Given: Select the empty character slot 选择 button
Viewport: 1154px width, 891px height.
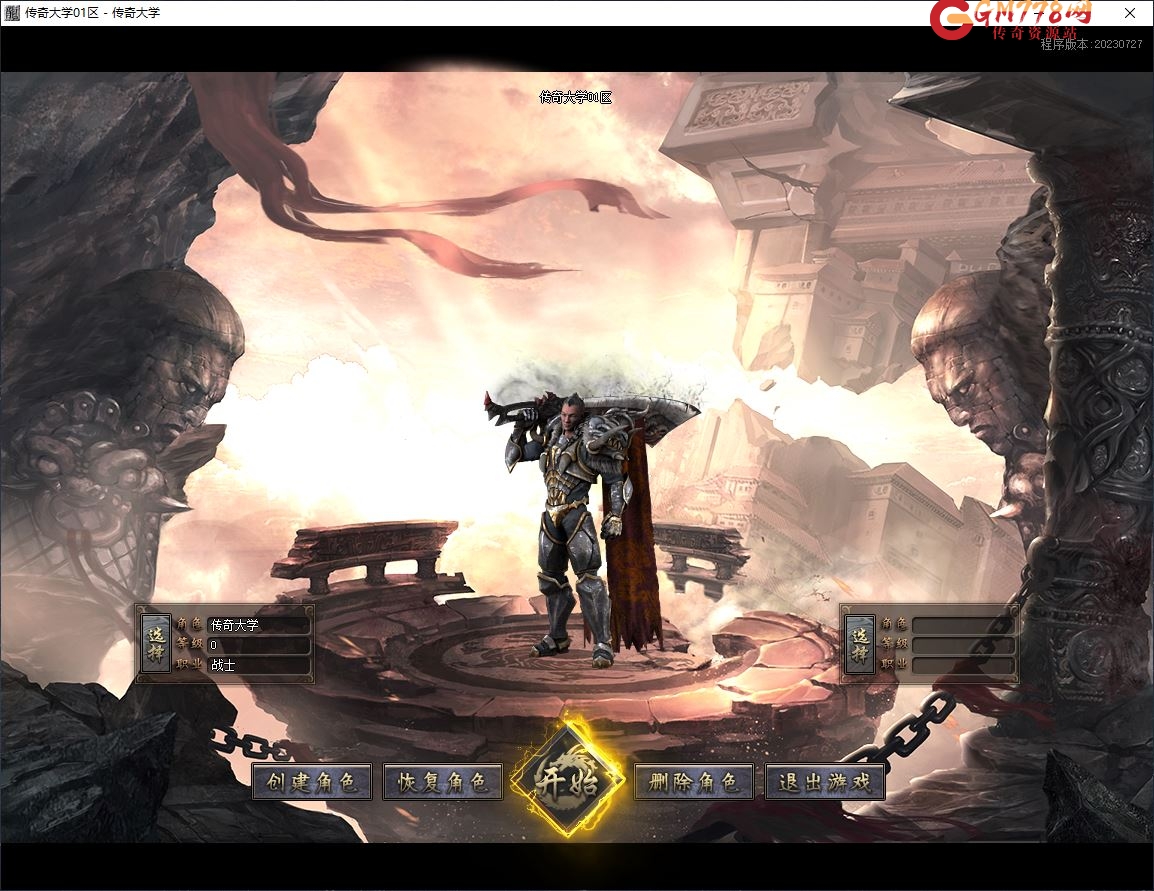Looking at the screenshot, I should [860, 645].
